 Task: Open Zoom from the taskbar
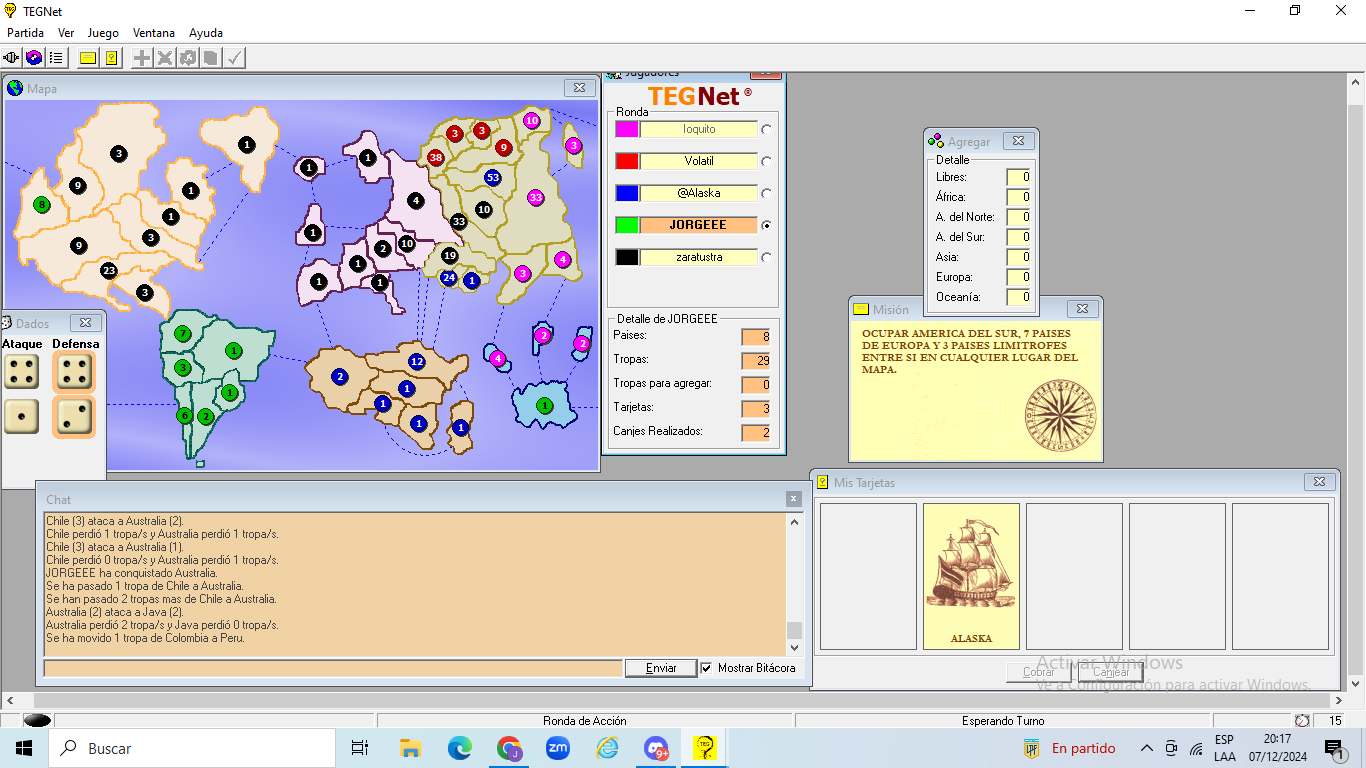[x=558, y=748]
